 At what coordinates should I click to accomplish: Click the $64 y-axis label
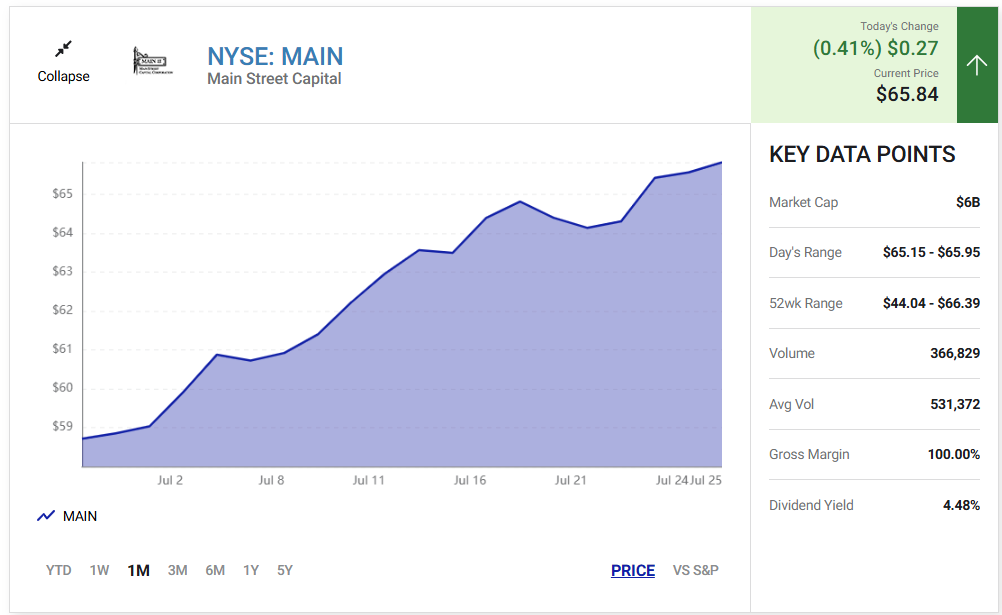click(63, 233)
